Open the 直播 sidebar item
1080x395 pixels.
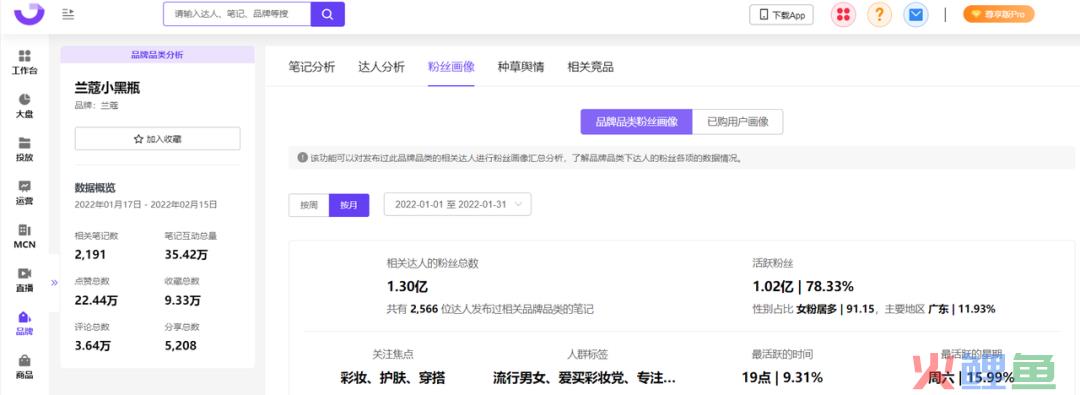pyautogui.click(x=25, y=279)
